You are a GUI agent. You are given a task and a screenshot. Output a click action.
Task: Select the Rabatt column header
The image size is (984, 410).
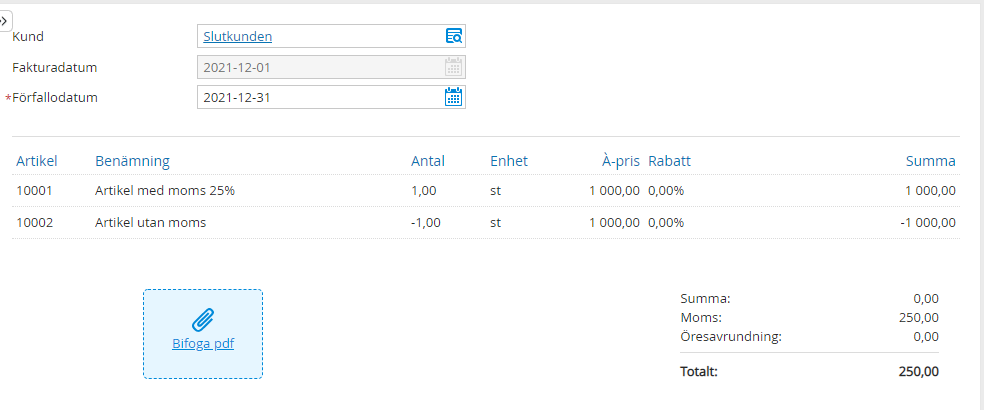669,161
